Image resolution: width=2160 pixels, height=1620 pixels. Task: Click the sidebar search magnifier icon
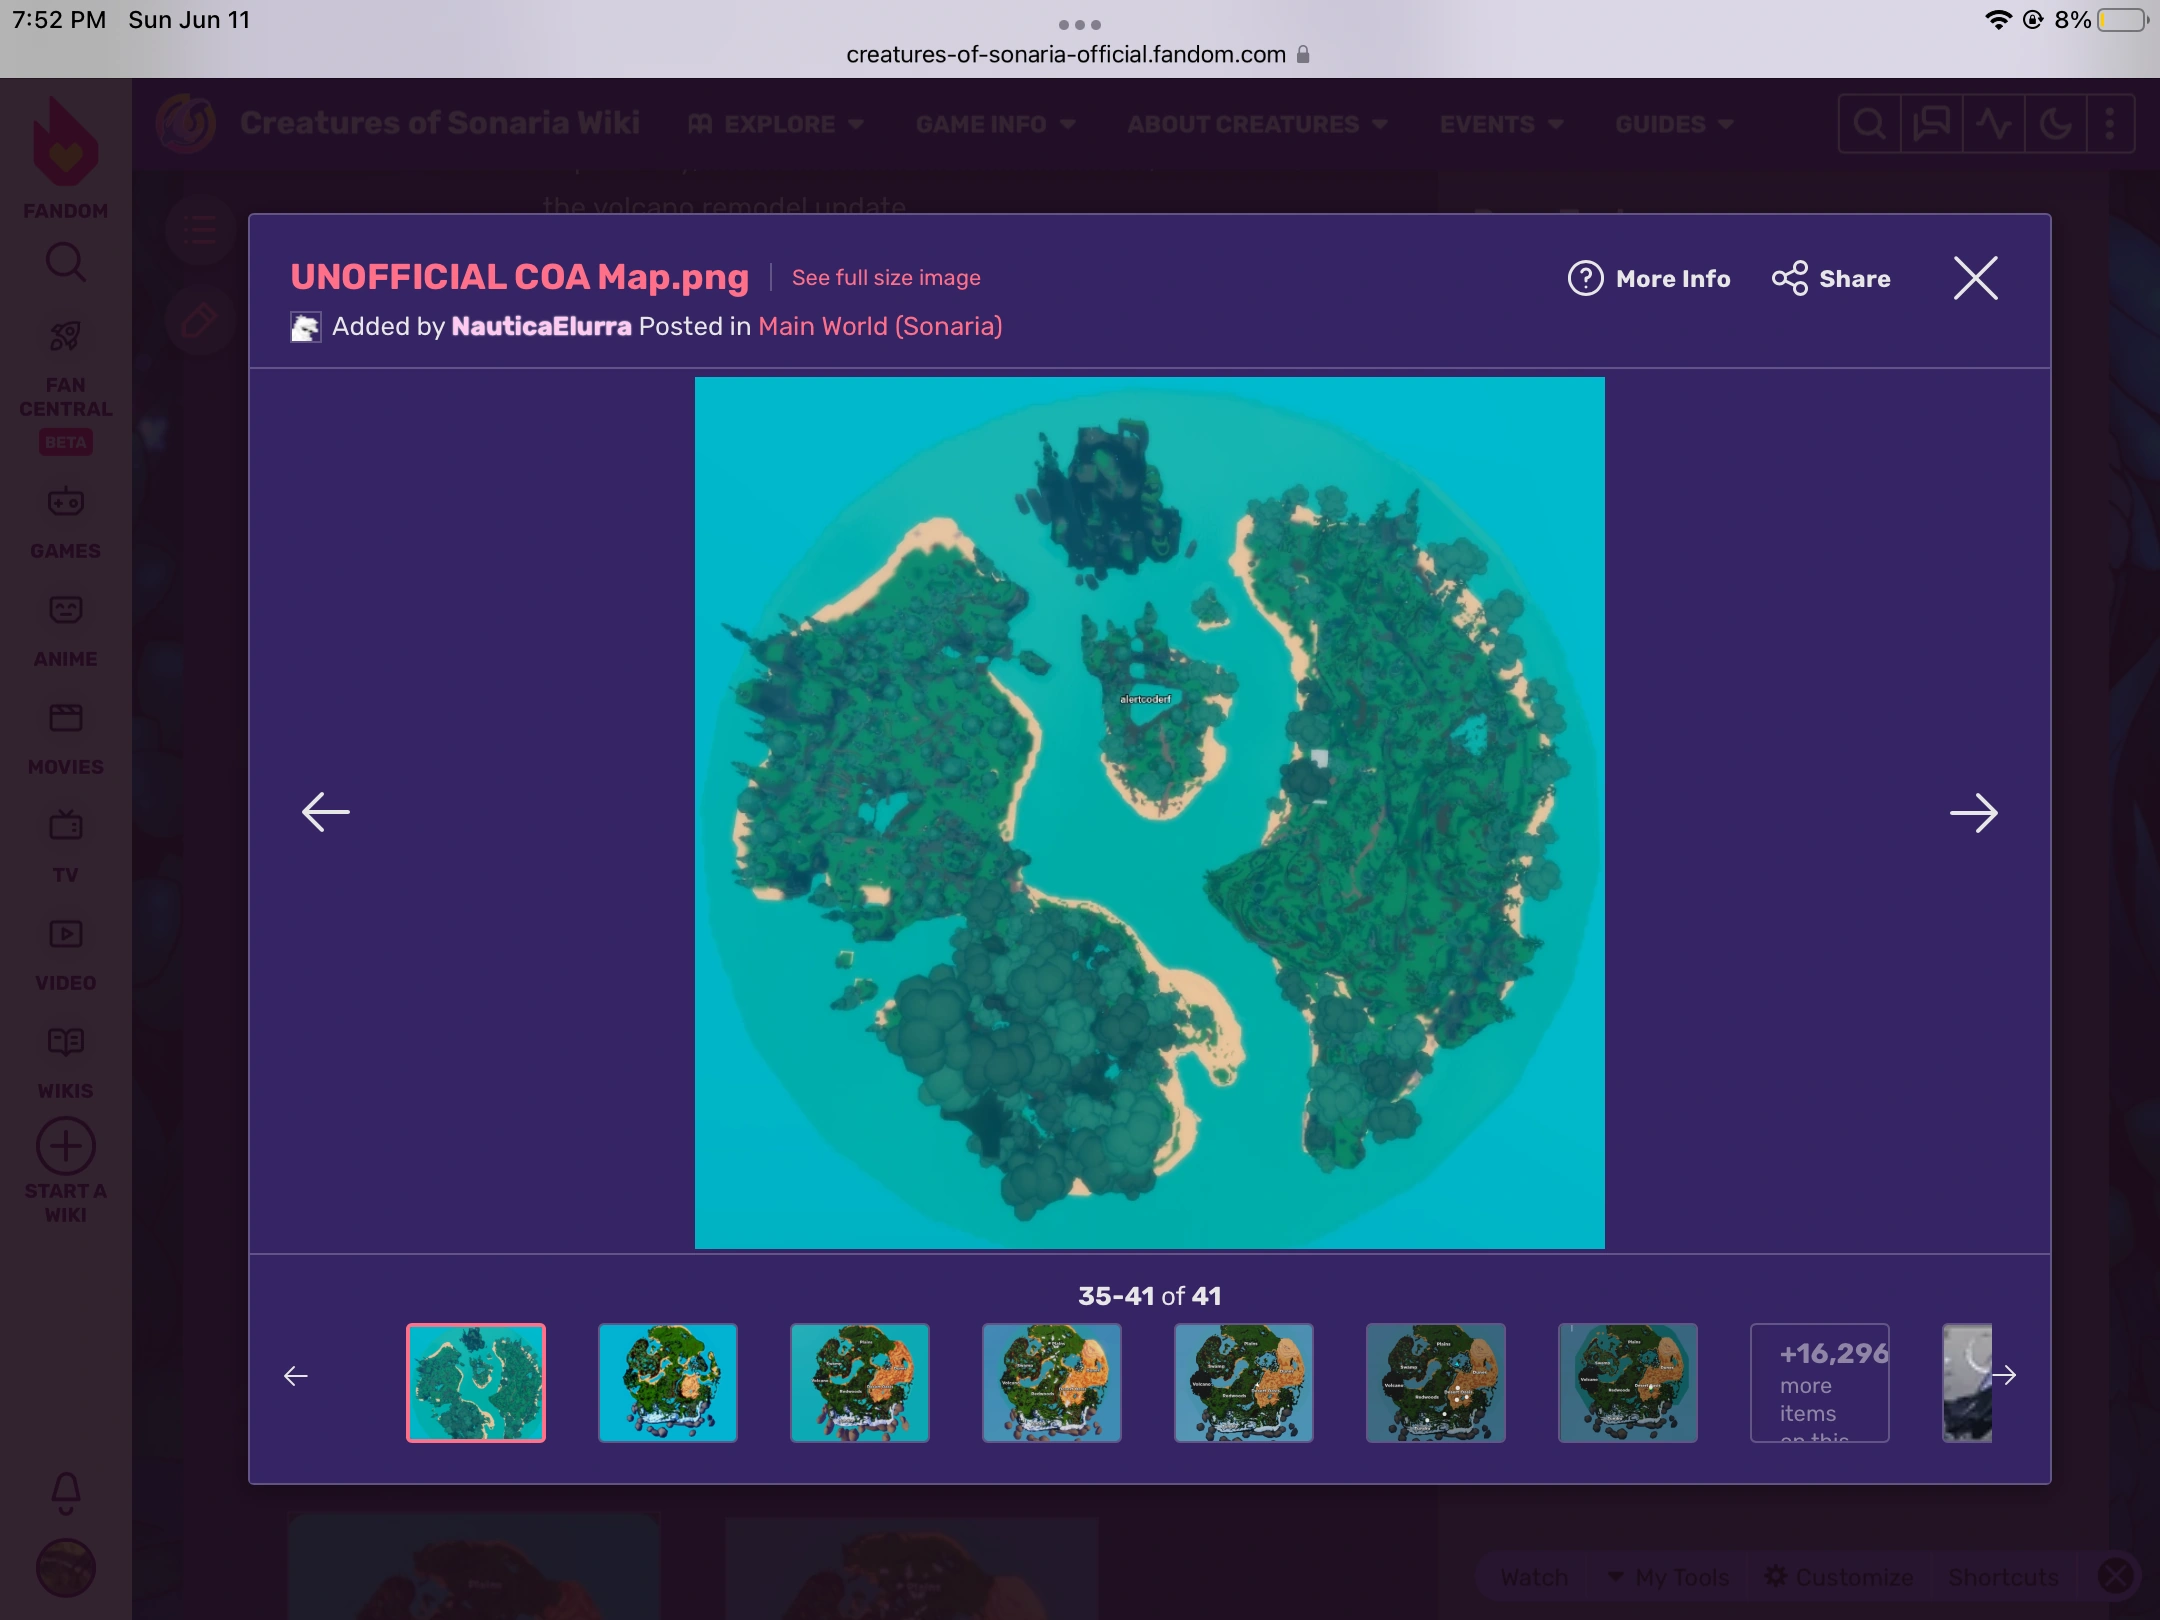coord(66,263)
